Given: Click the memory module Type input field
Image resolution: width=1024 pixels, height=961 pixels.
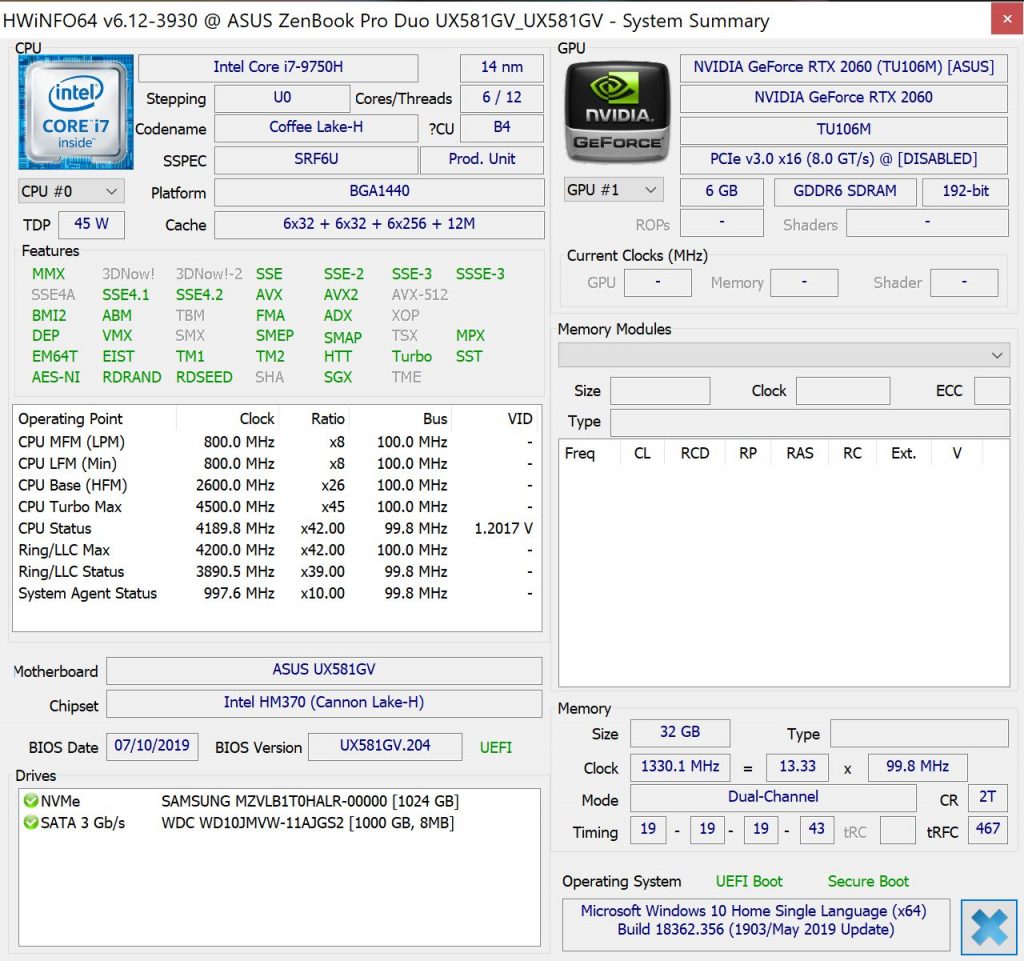Looking at the screenshot, I should coord(810,422).
